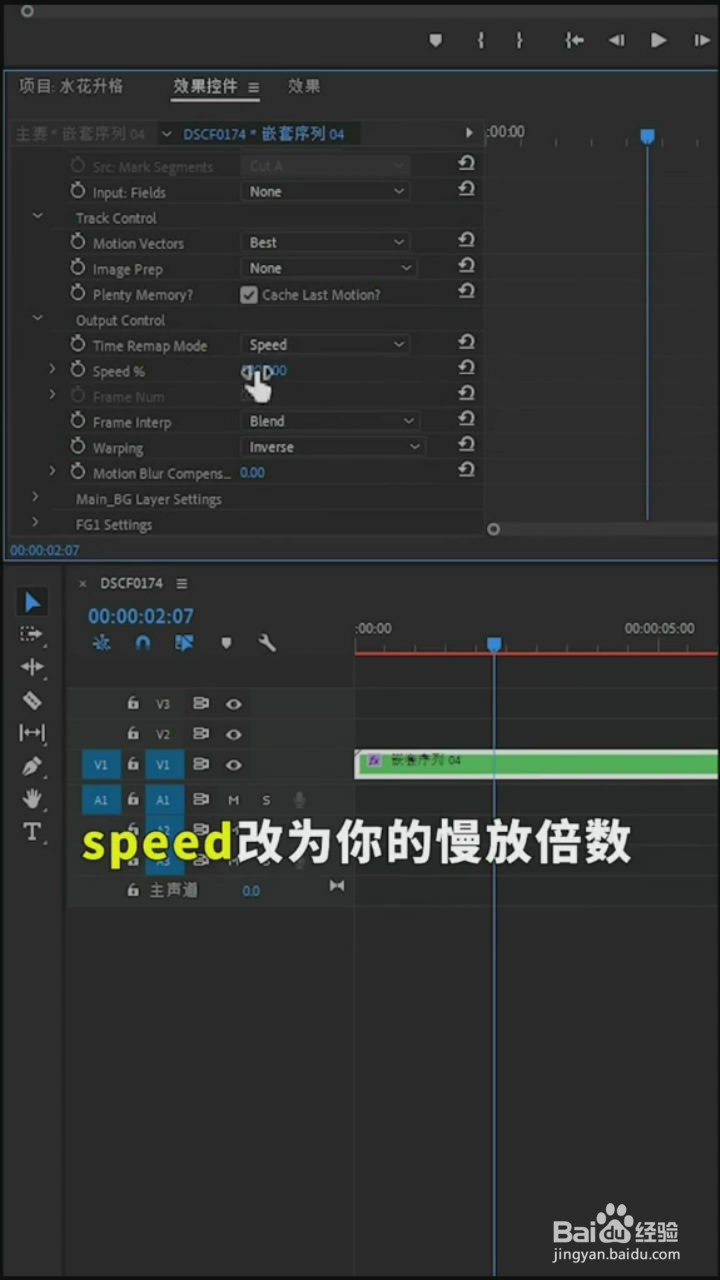Reset the Time Remap Mode parameter

pyautogui.click(x=466, y=342)
